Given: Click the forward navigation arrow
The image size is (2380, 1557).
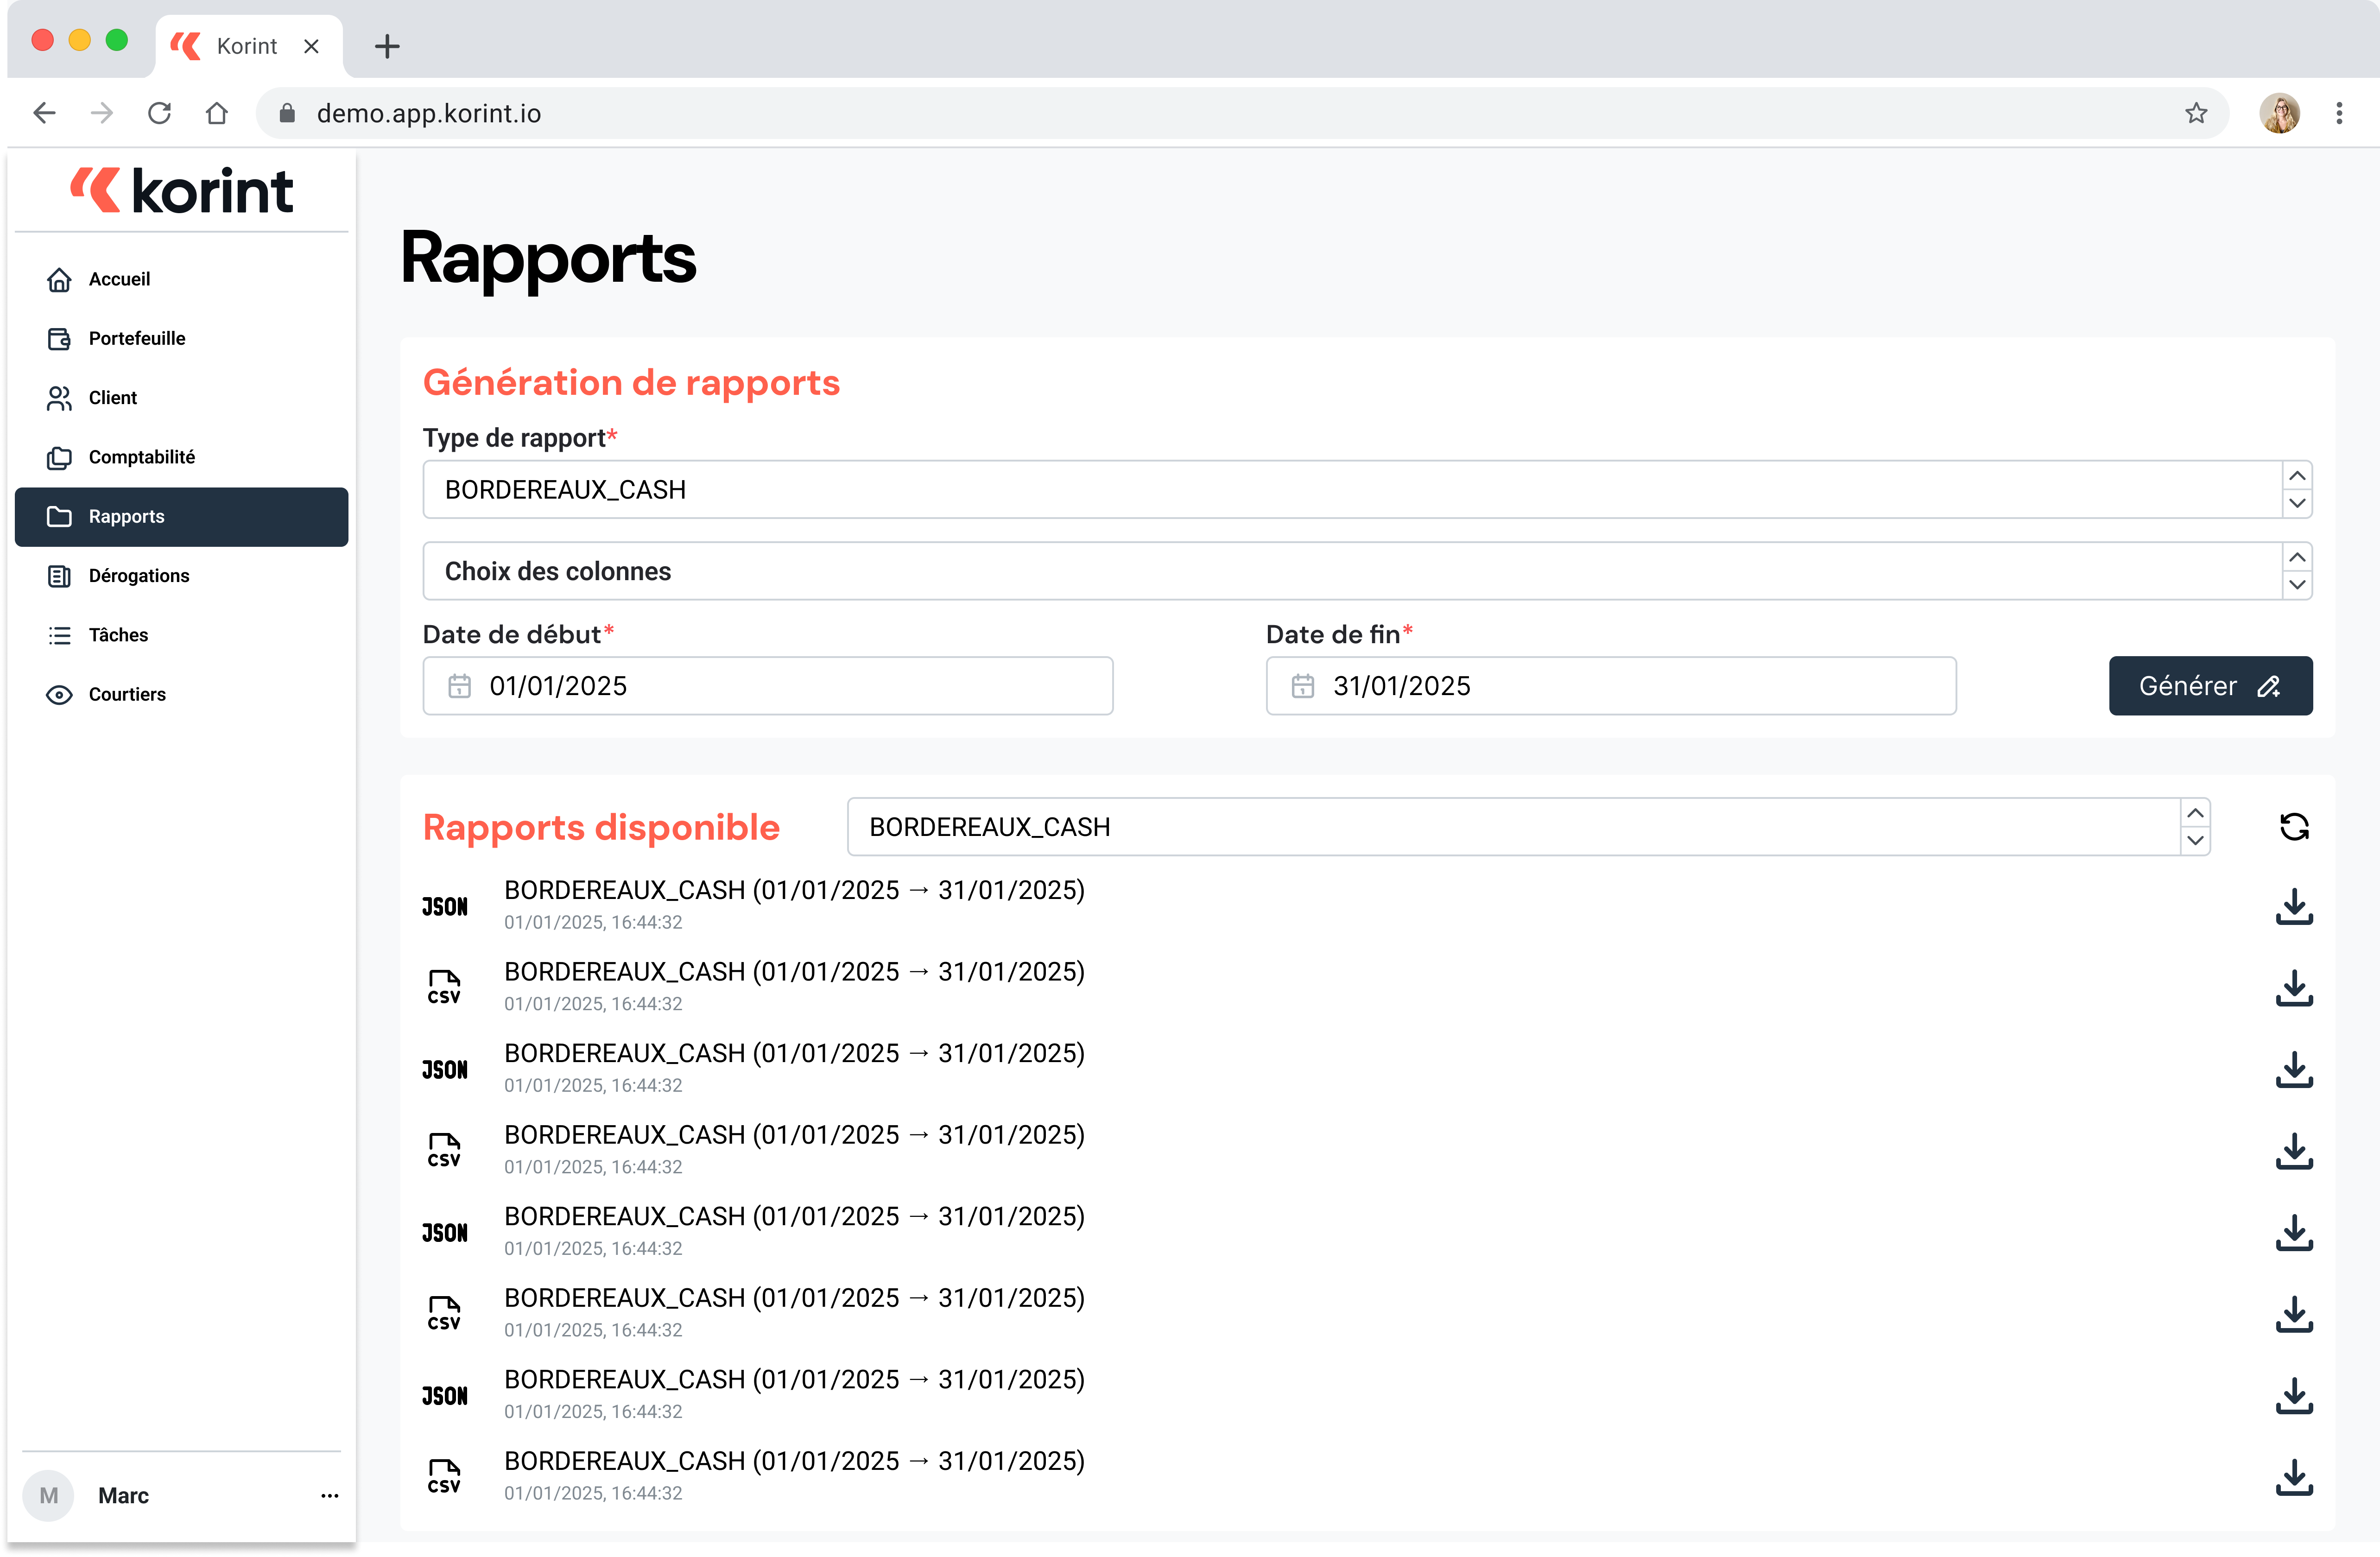Looking at the screenshot, I should point(101,113).
